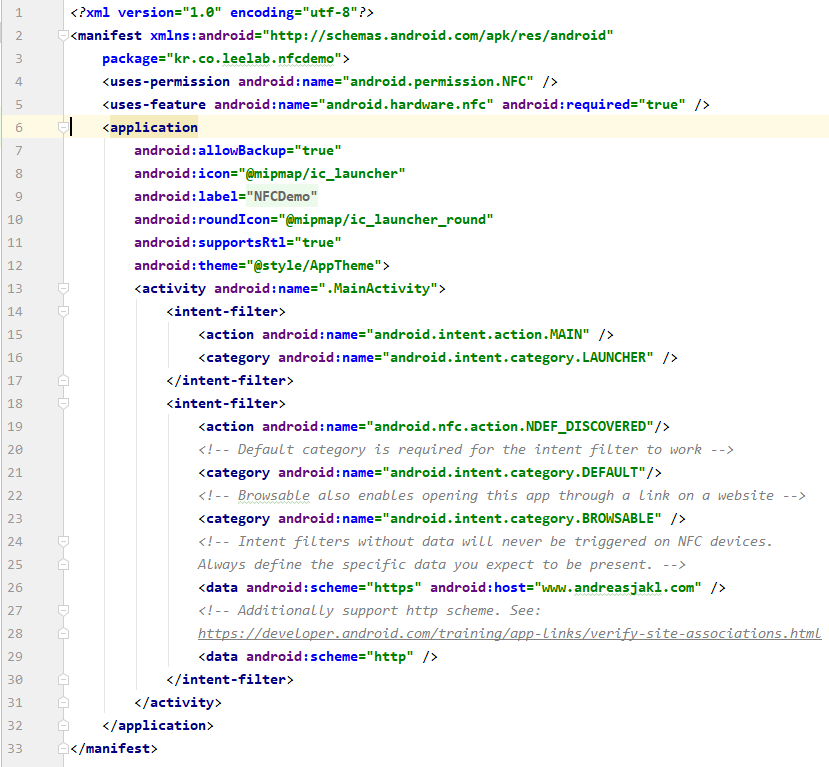The image size is (829, 767).
Task: Collapse the application tag fold marker
Action: coord(63,128)
